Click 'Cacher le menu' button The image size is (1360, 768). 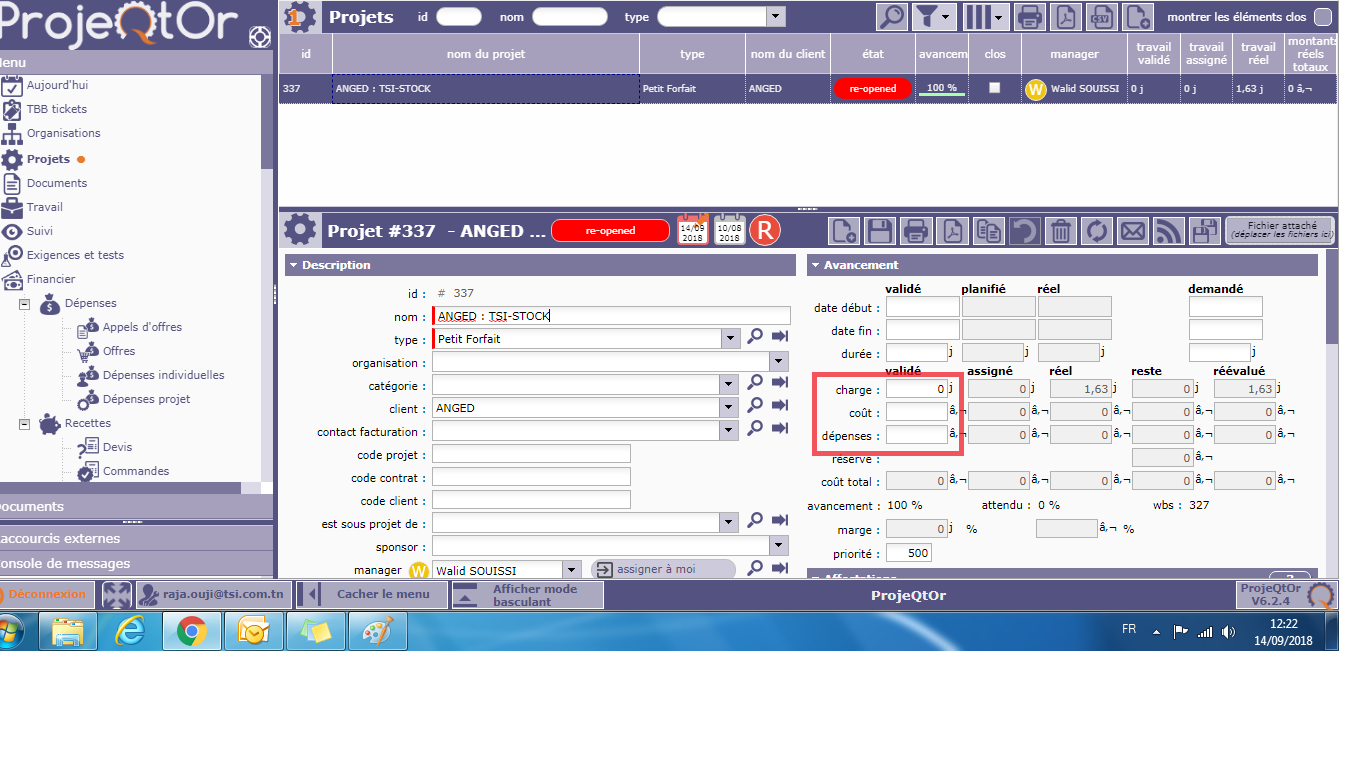pos(372,594)
